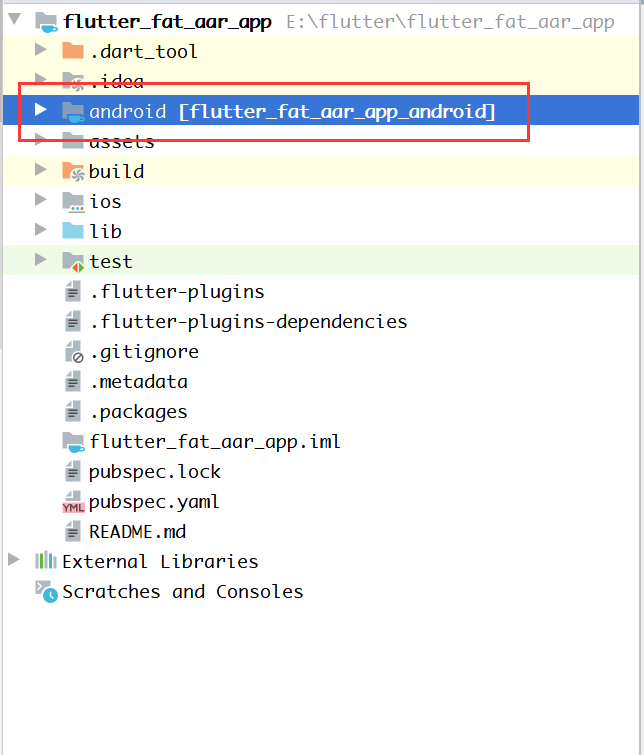Screen dimensions: 644x755
Task: Click the .packages file icon
Action: point(73,411)
